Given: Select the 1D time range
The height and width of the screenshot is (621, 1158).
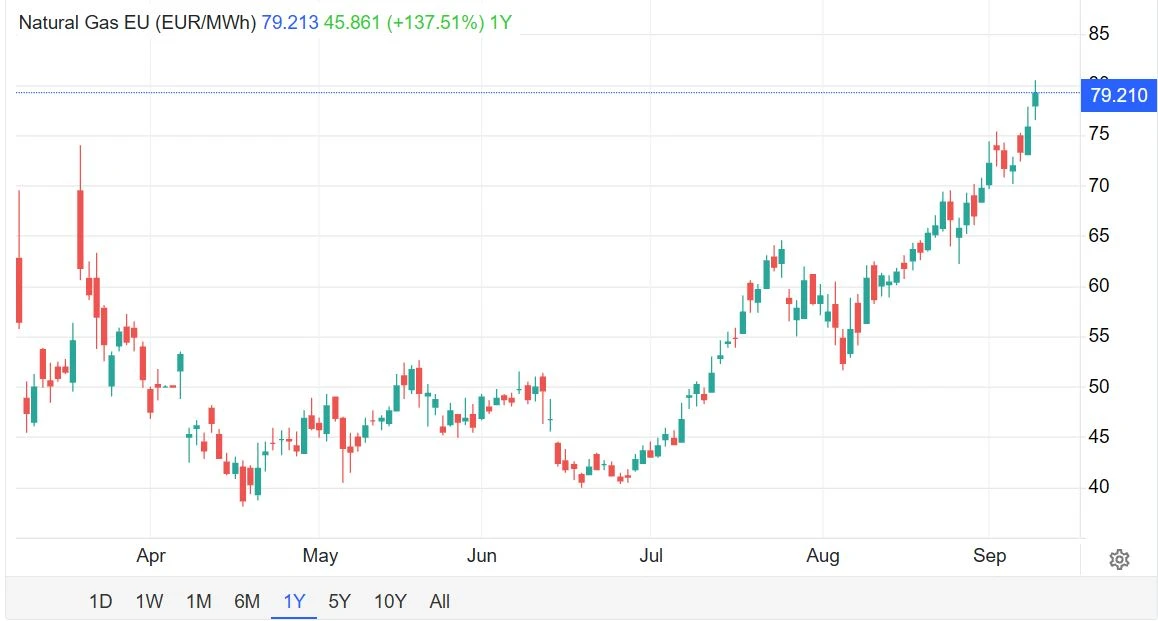Looking at the screenshot, I should click(x=100, y=602).
